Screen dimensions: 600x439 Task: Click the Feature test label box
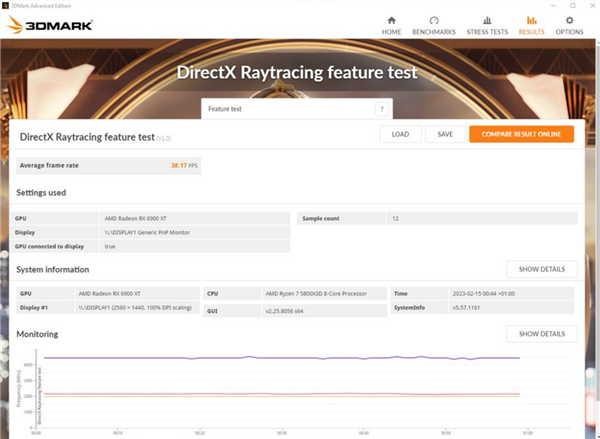[x=297, y=109]
